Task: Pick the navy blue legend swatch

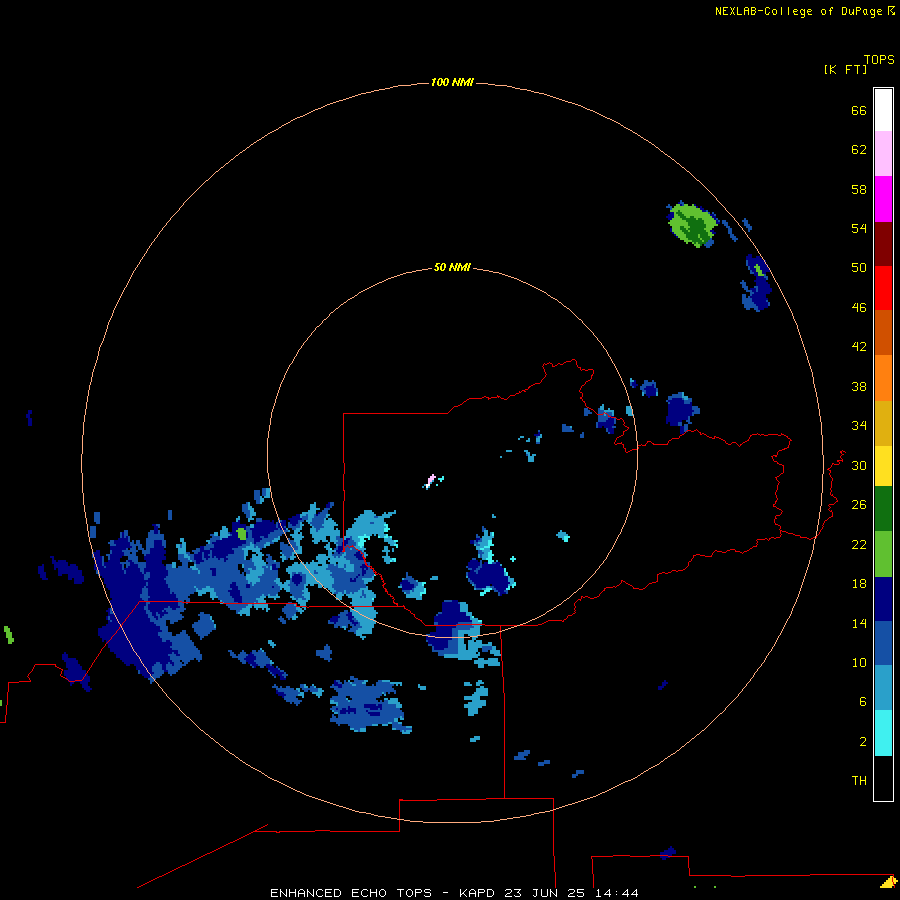Action: 883,599
